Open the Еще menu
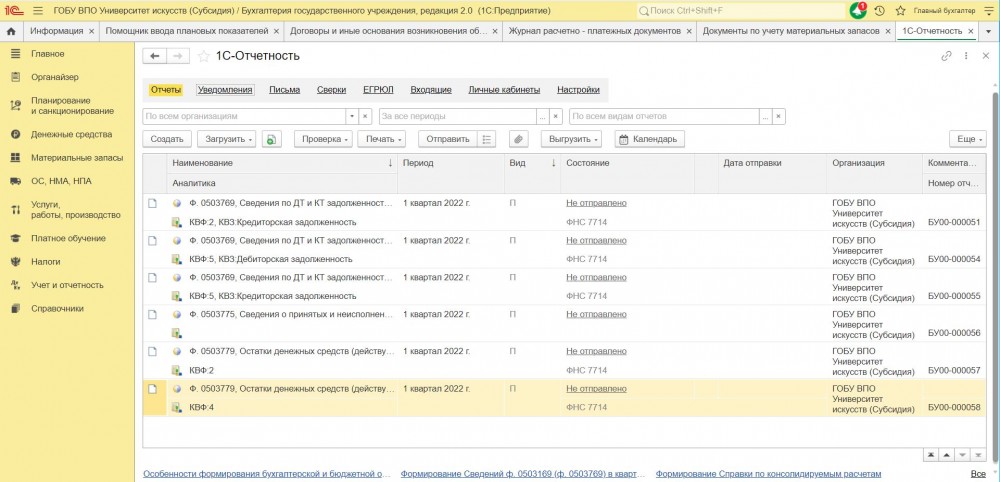Viewport: 1000px width, 482px height. (967, 139)
